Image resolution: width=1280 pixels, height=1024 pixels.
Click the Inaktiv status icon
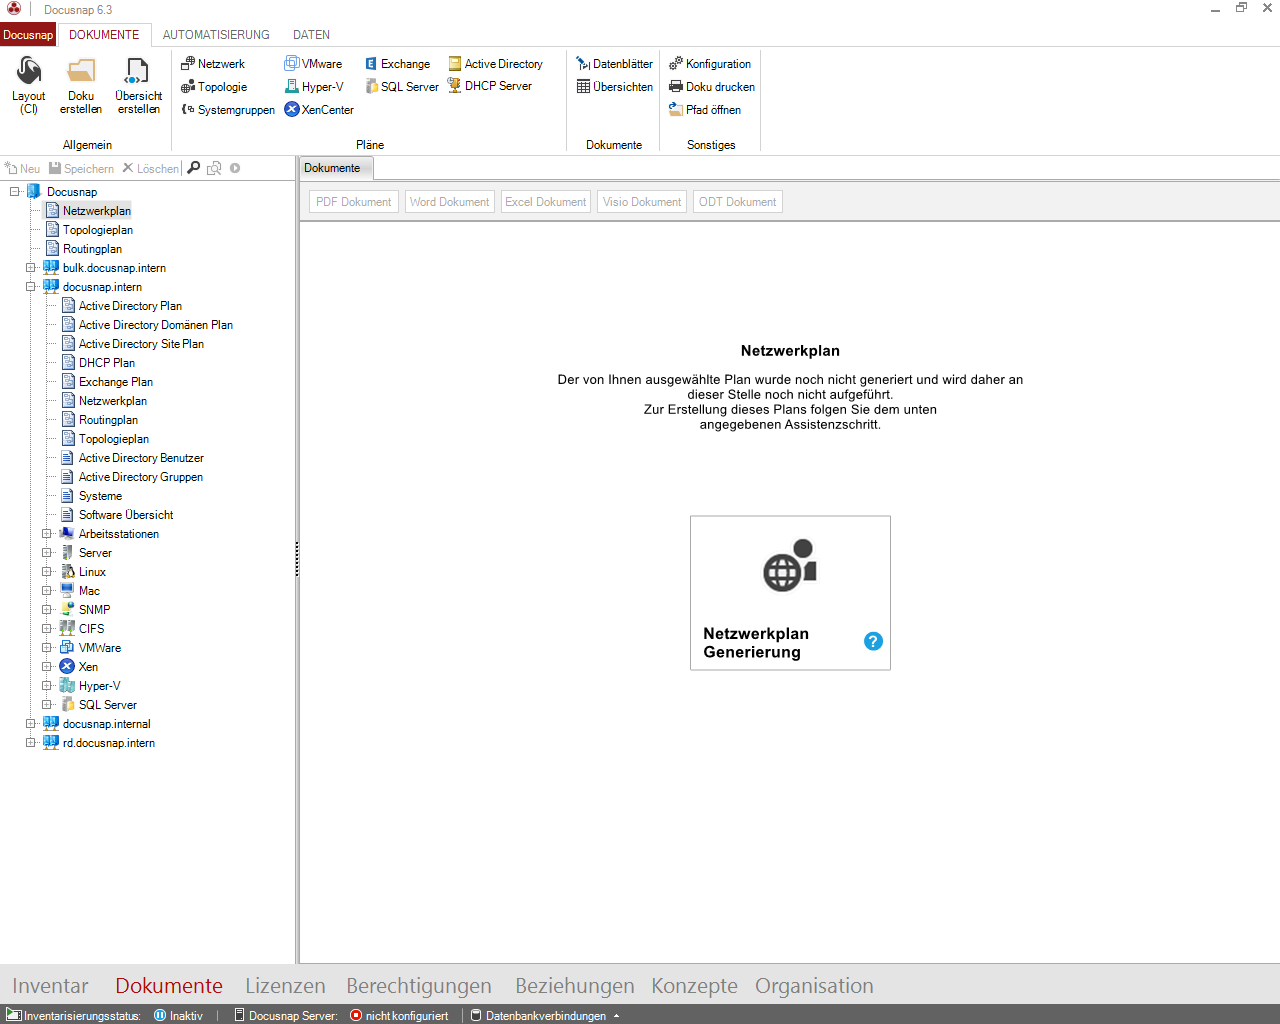(160, 1015)
